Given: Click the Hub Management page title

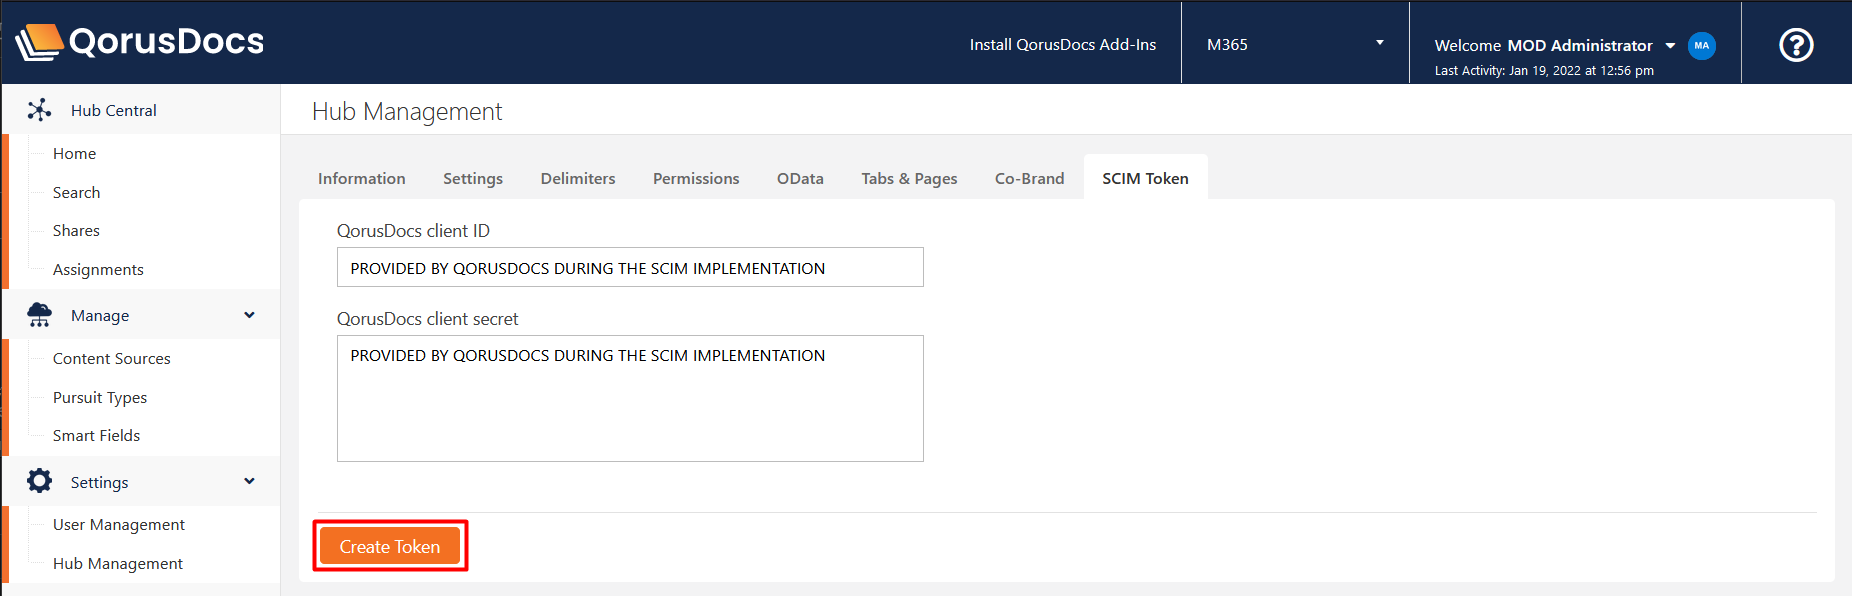Looking at the screenshot, I should pos(407,111).
